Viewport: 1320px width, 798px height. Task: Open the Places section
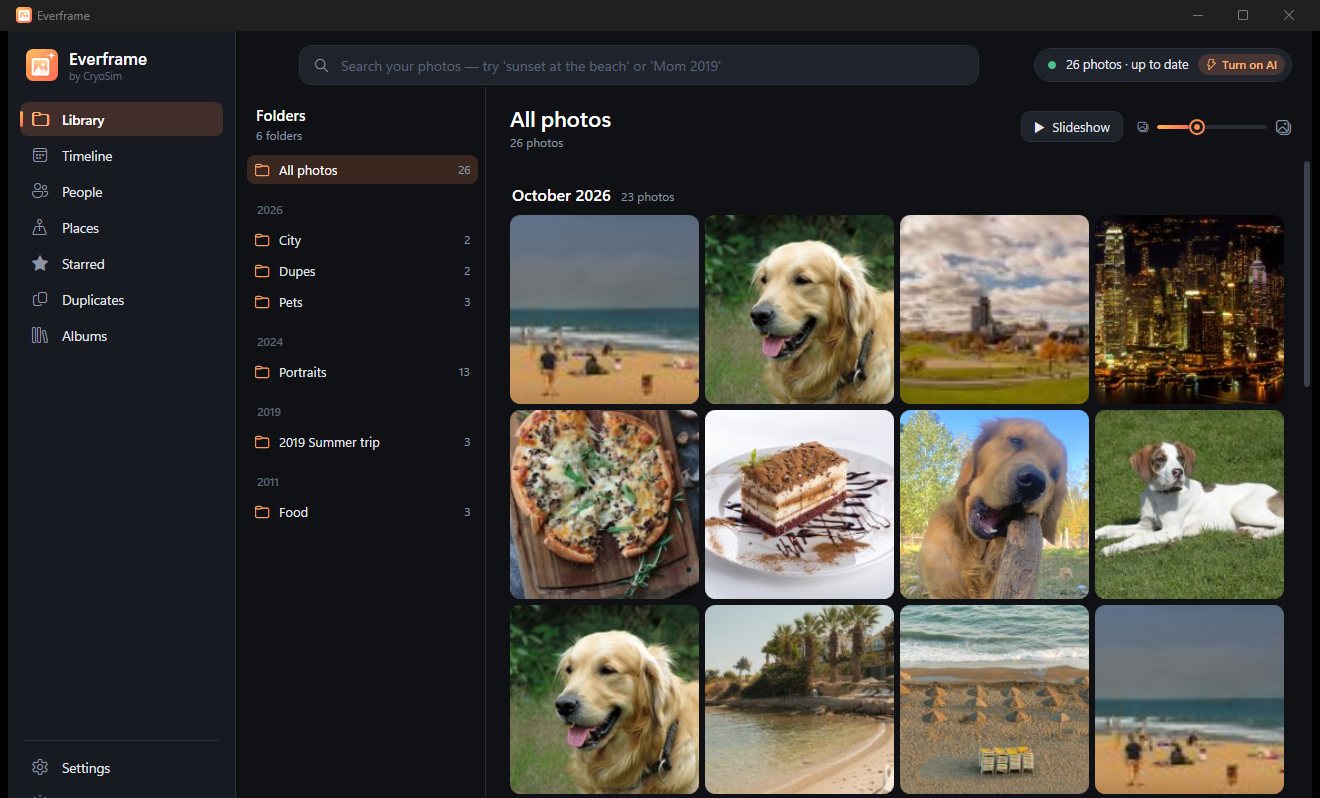[x=121, y=228]
